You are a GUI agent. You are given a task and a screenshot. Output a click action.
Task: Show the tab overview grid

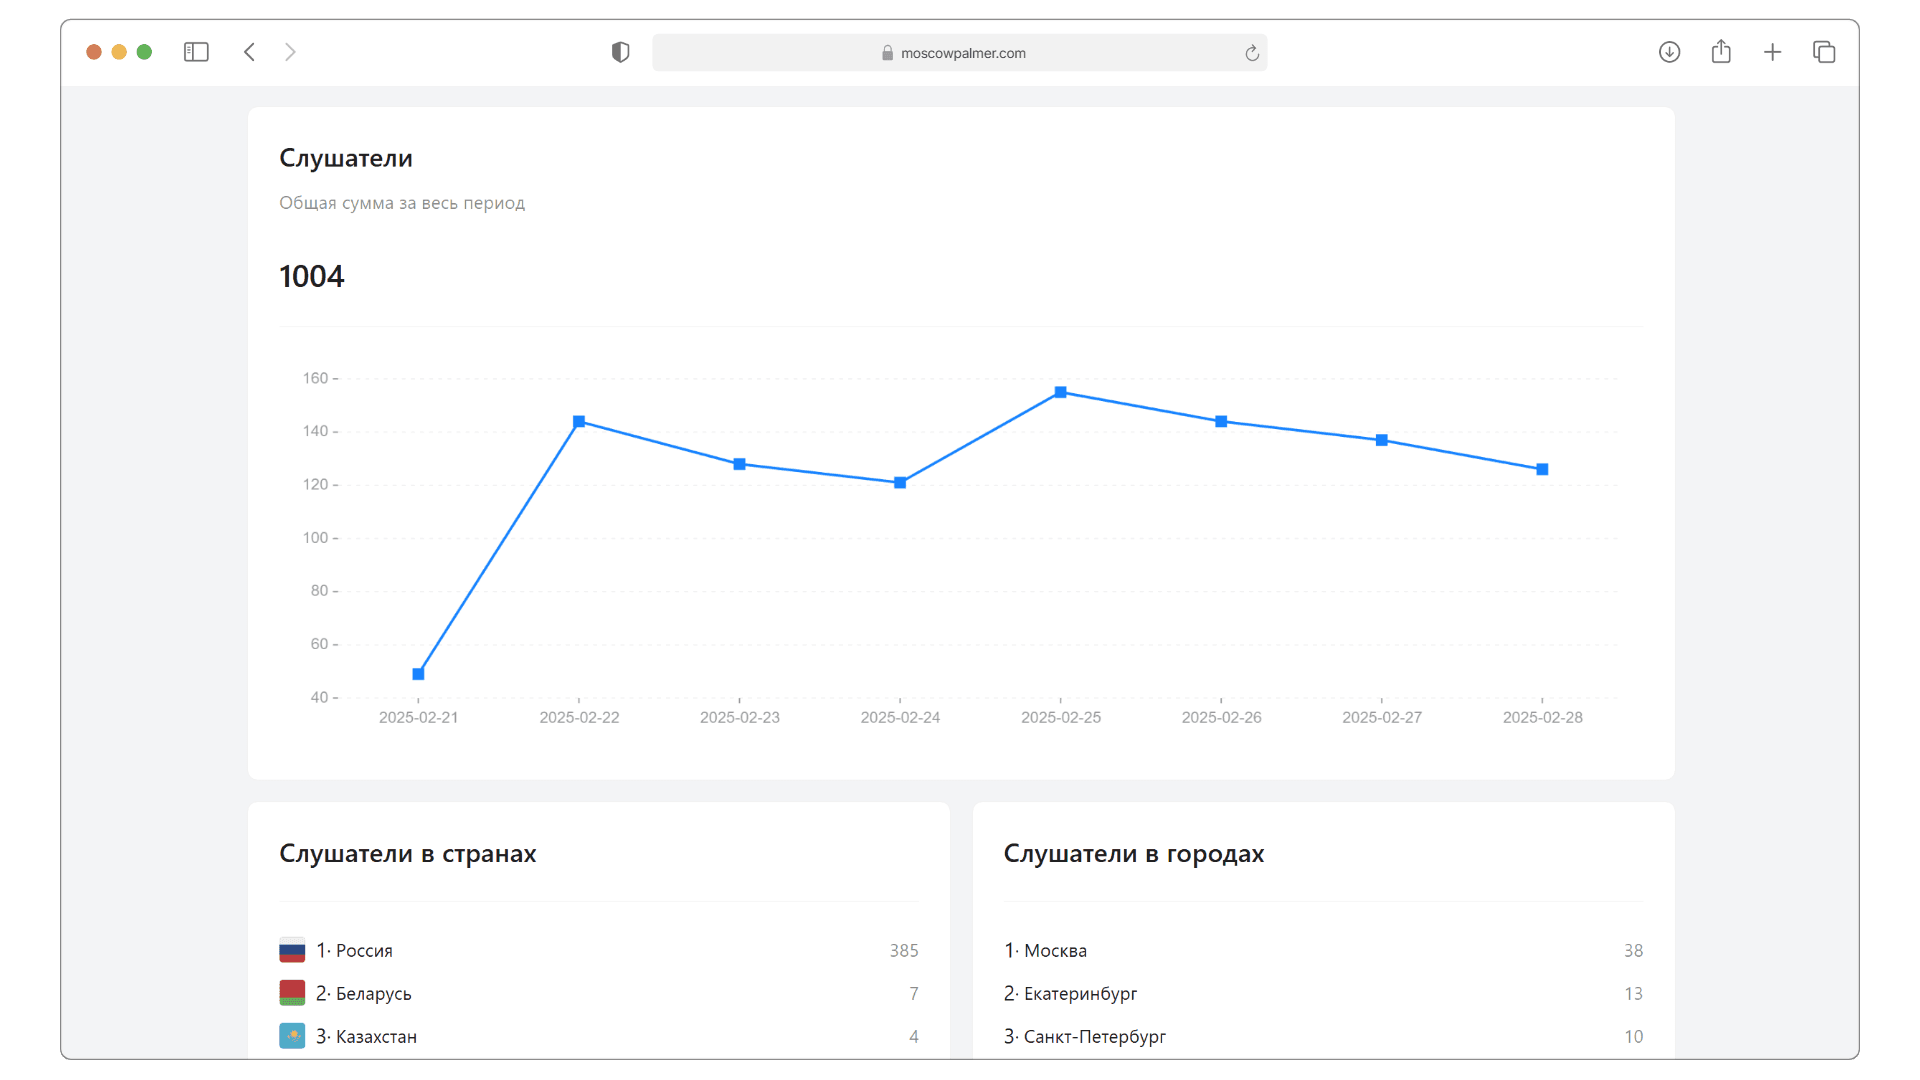(1824, 52)
